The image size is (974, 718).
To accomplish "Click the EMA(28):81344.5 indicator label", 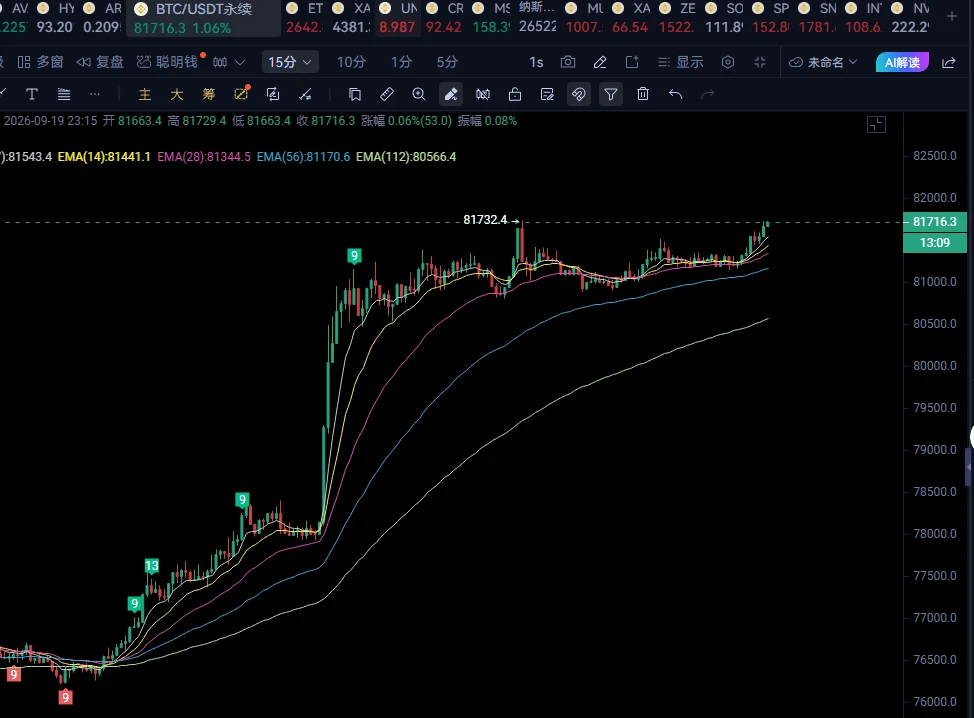I will point(204,157).
